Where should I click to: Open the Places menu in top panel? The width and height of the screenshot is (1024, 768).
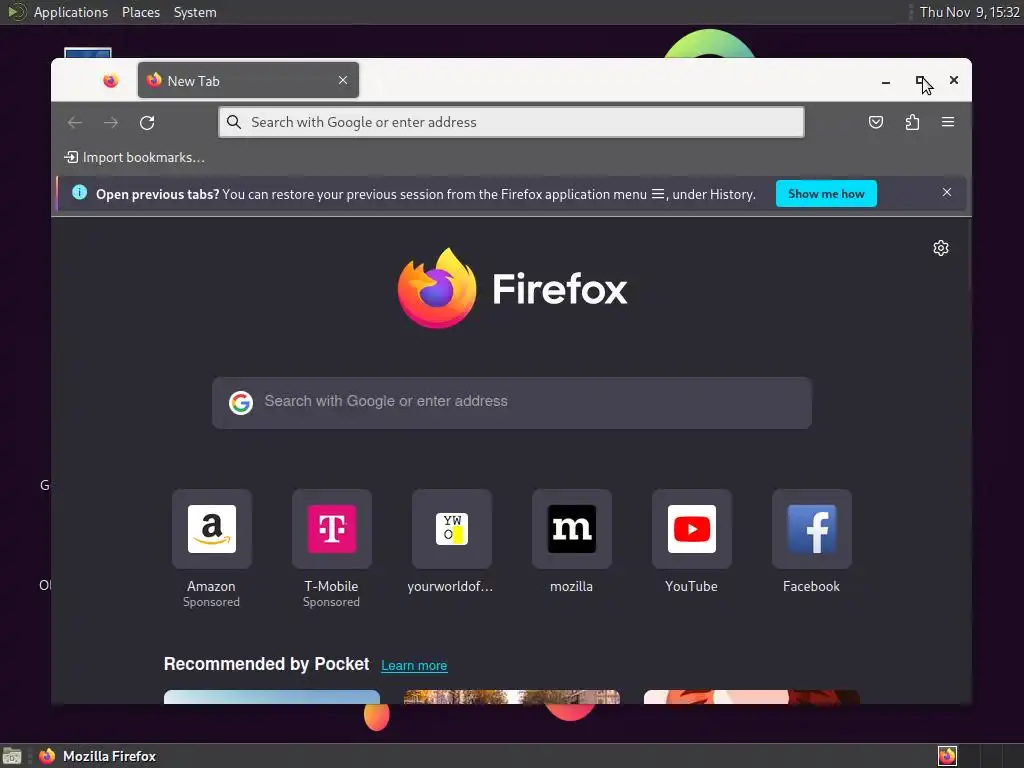(x=140, y=12)
